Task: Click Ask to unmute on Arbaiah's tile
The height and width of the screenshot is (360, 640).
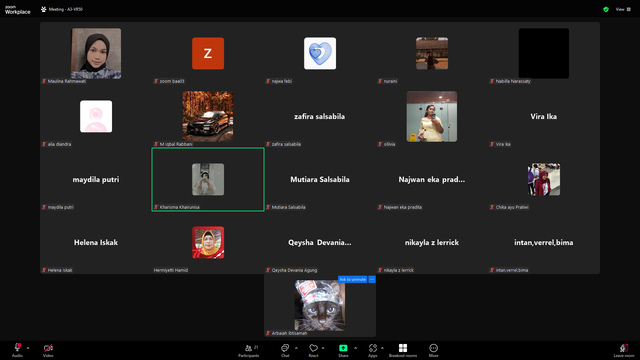Action: (x=353, y=279)
